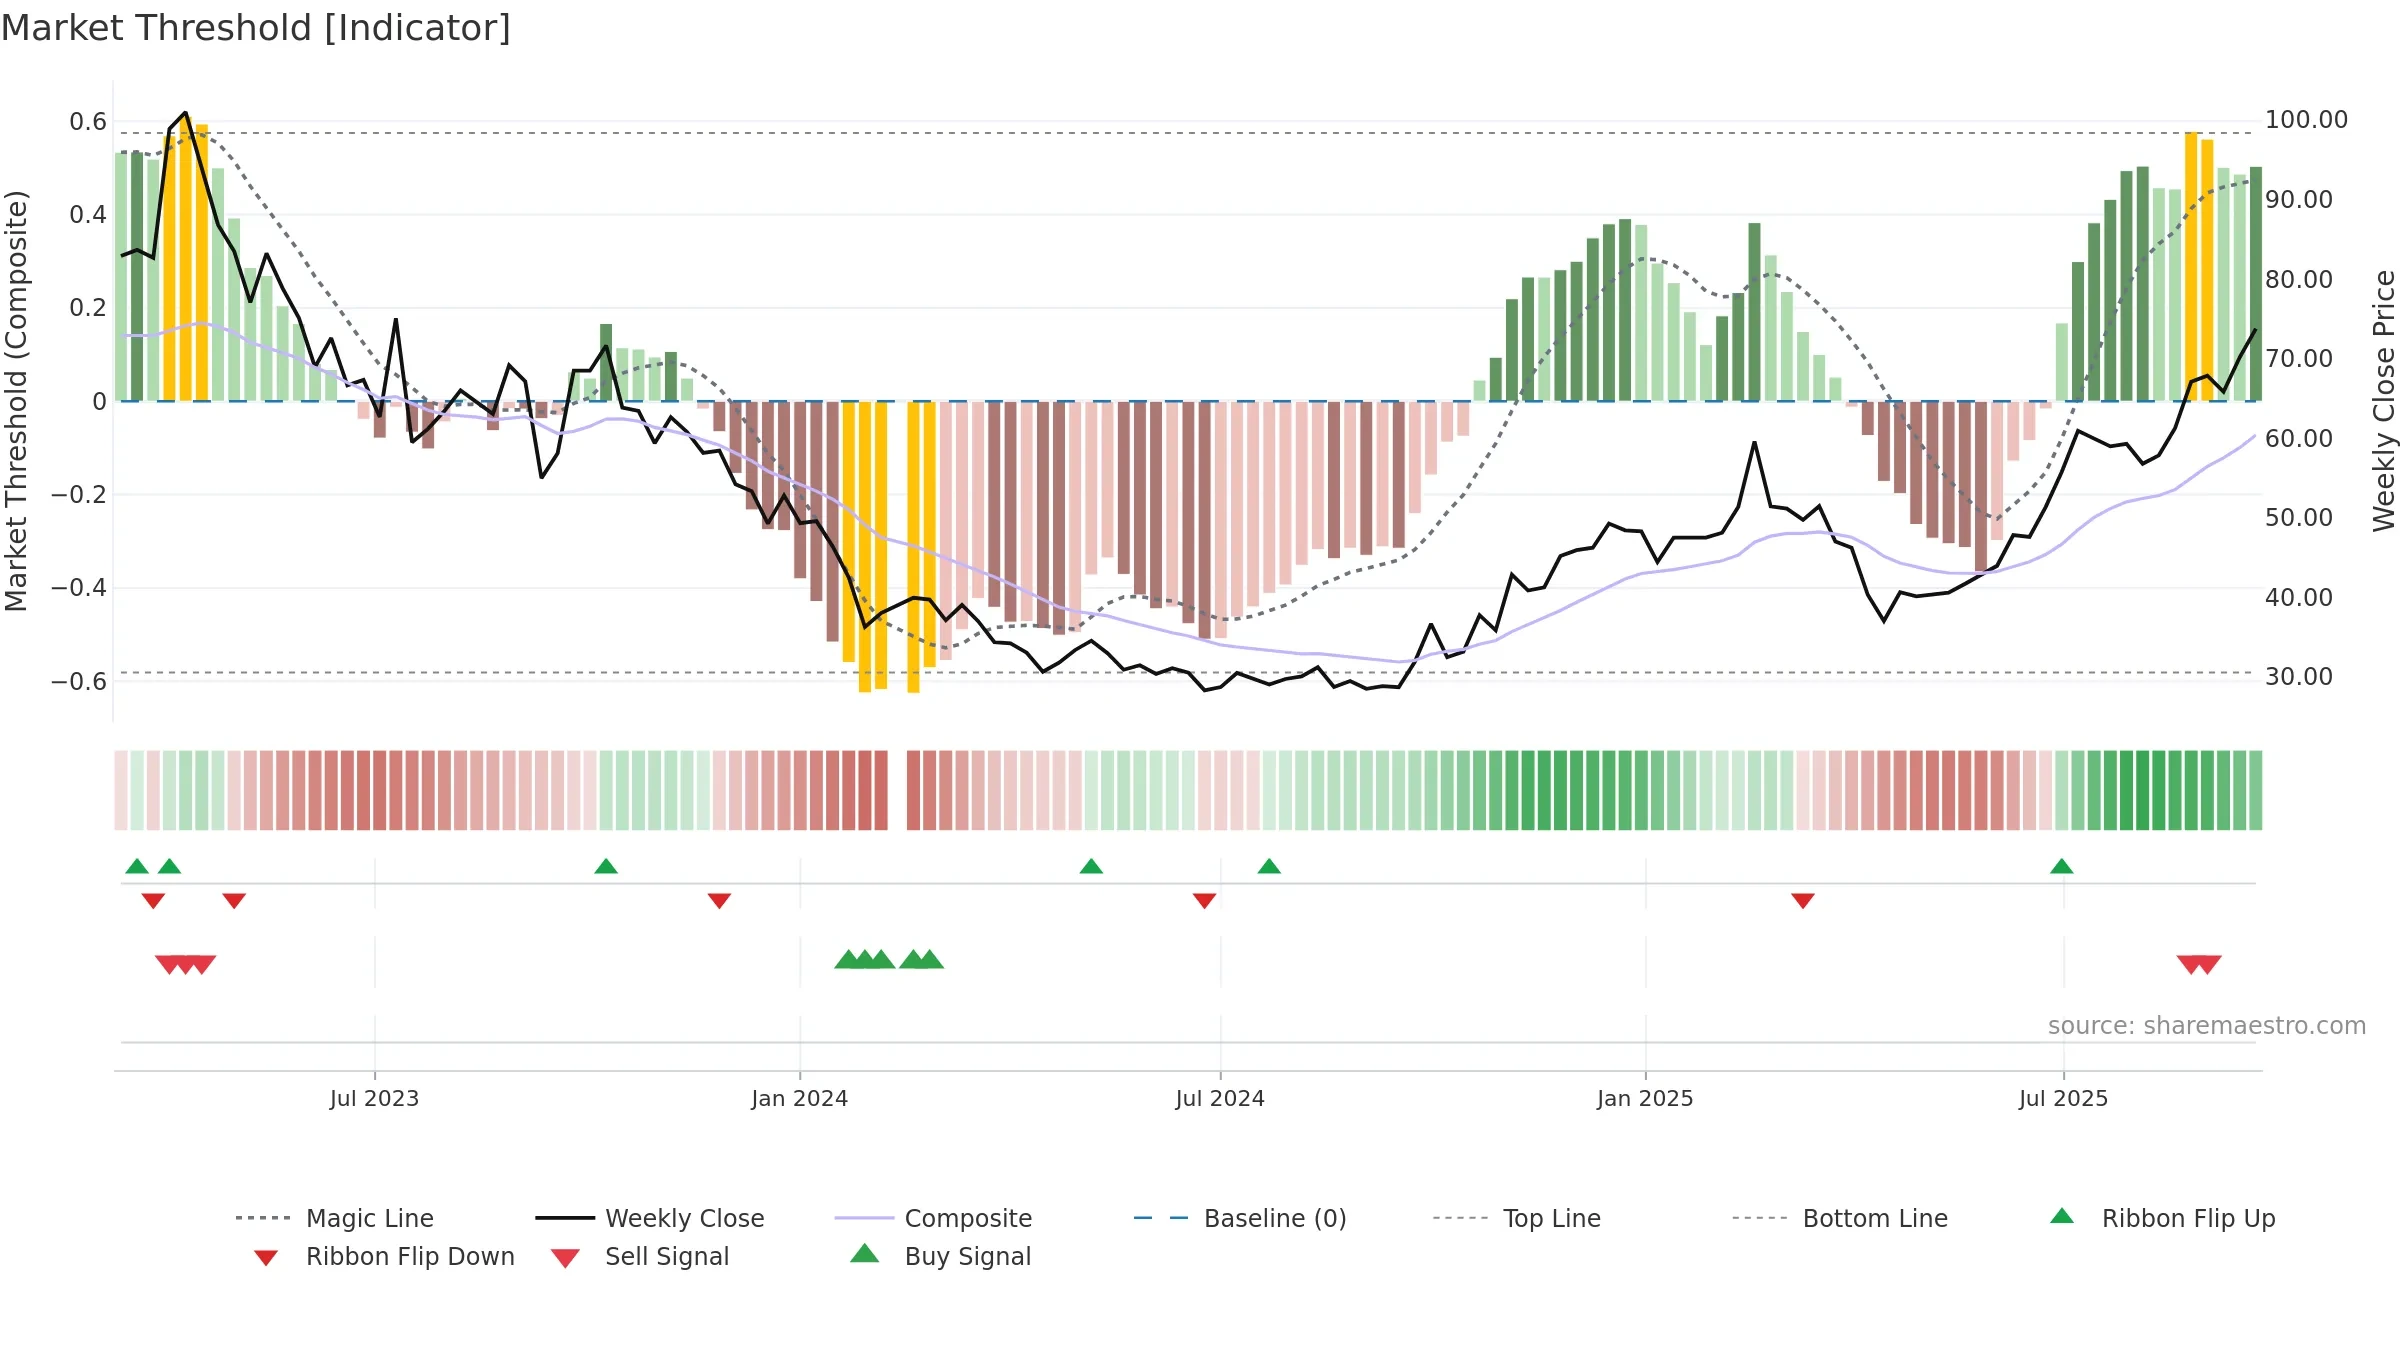Image resolution: width=2400 pixels, height=1350 pixels.
Task: Click the Jul 2024 x-axis label
Action: [x=1220, y=1098]
